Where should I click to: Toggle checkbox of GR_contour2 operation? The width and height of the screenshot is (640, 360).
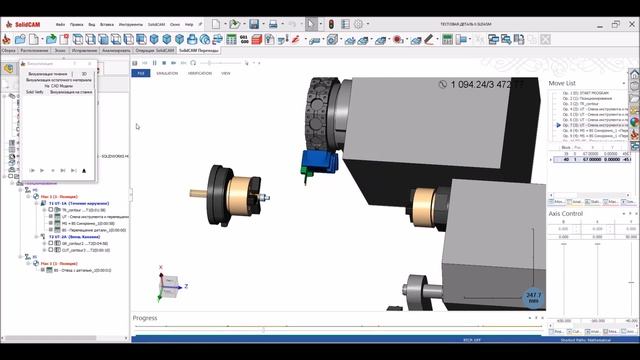[51, 243]
